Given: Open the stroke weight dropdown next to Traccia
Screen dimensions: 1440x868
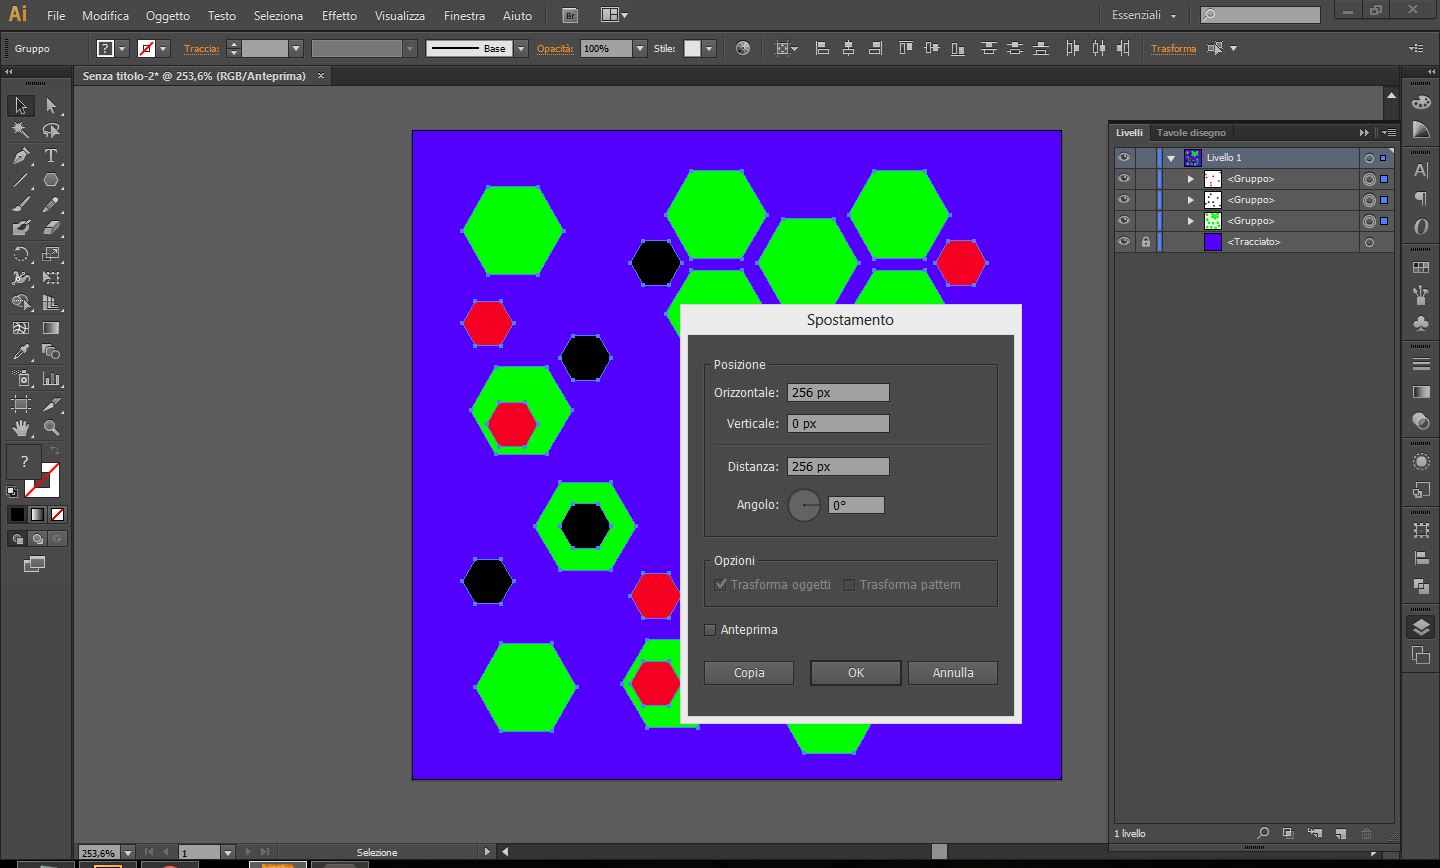Looking at the screenshot, I should [296, 49].
